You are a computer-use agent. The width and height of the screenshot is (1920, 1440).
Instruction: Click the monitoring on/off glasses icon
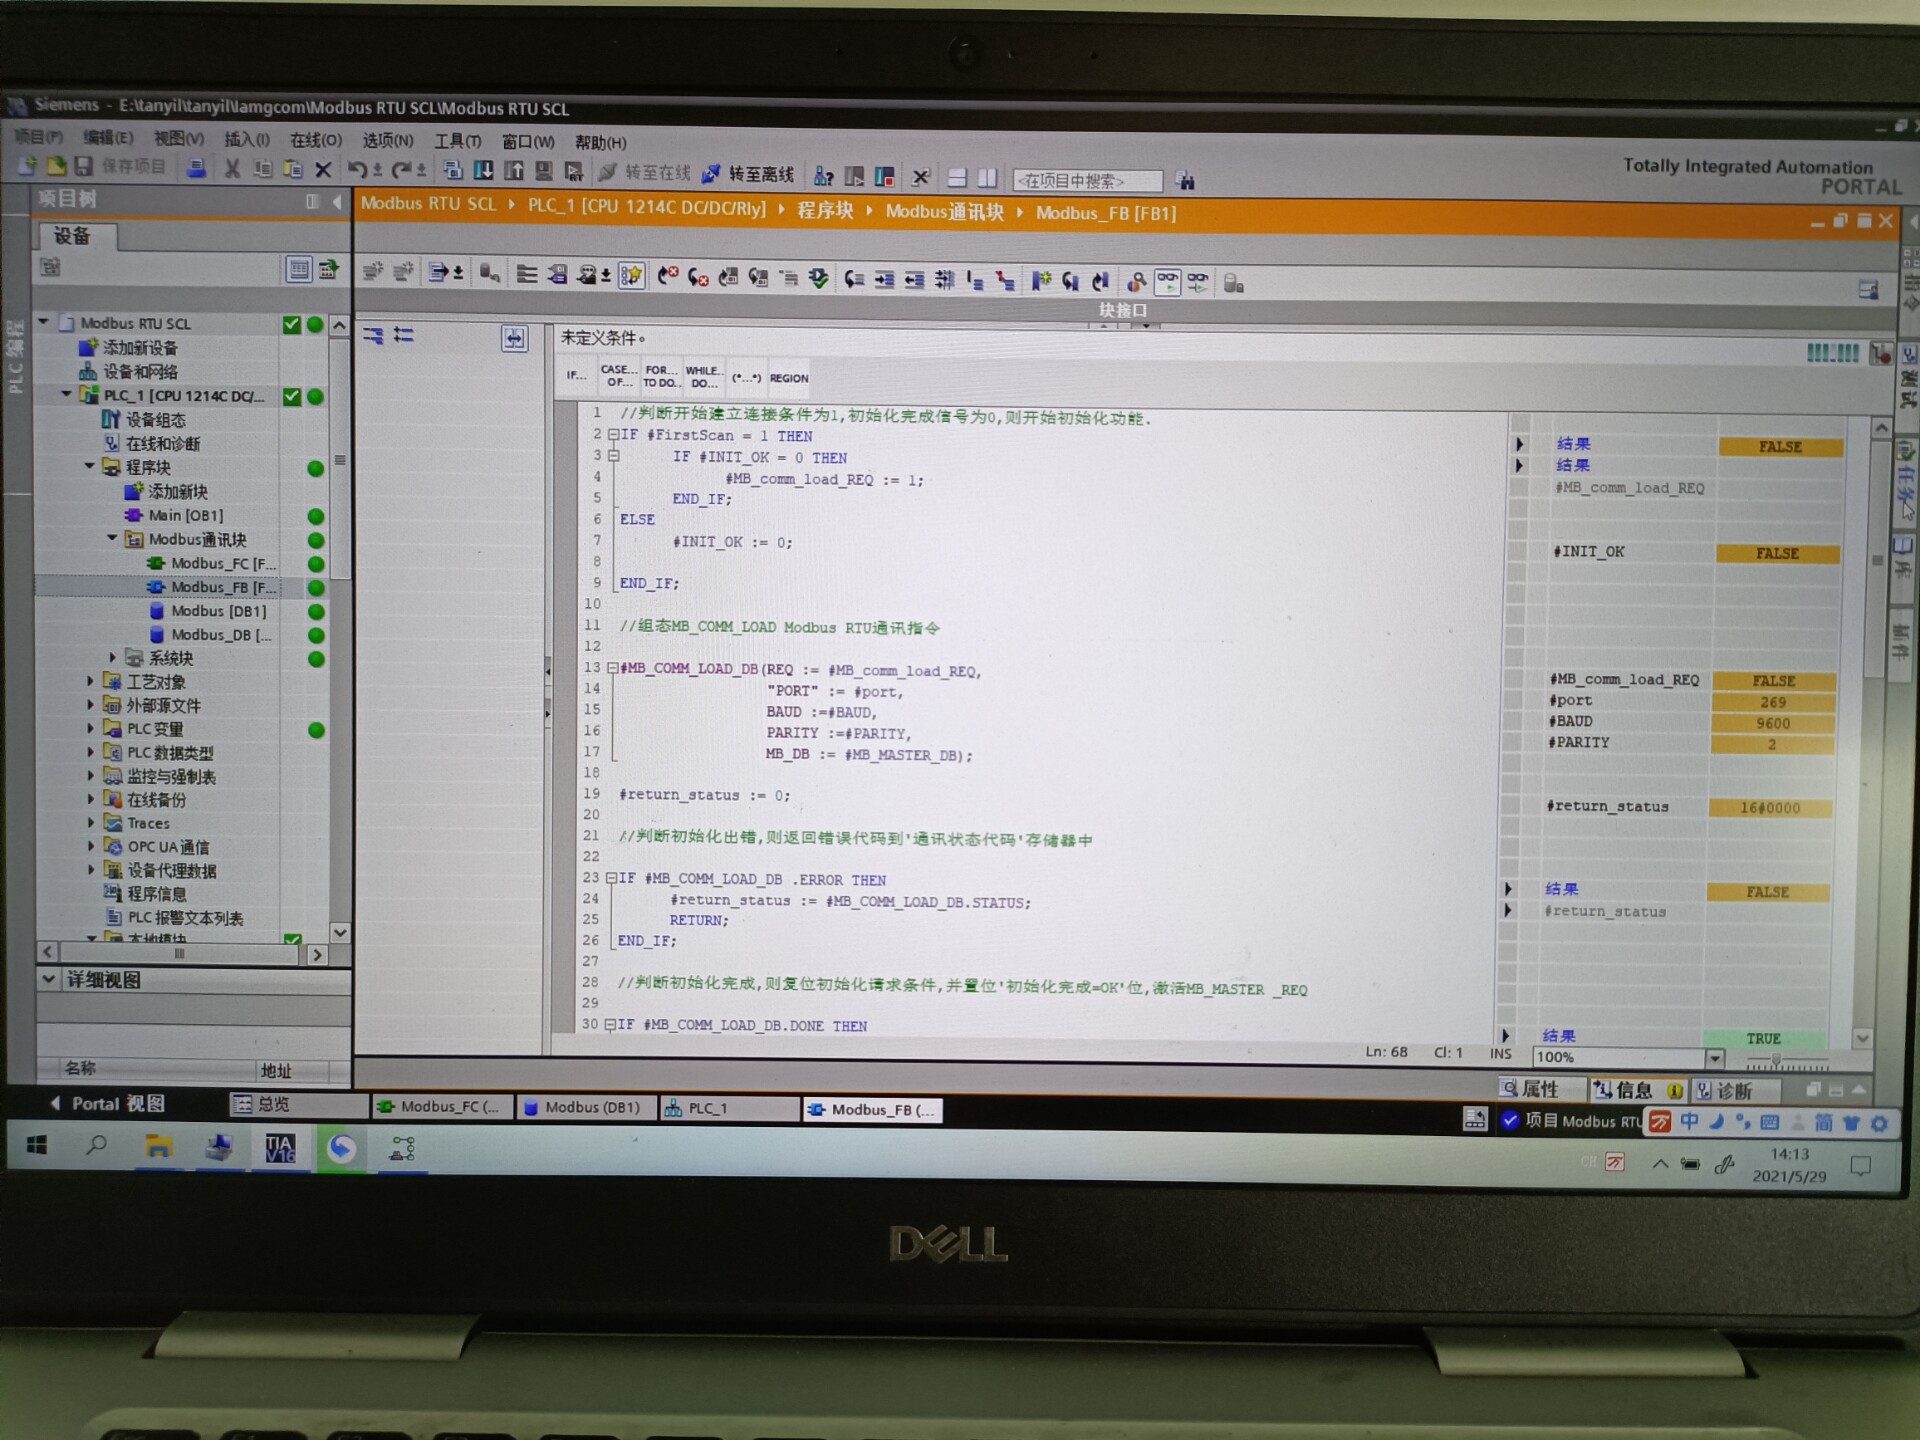pos(1167,282)
